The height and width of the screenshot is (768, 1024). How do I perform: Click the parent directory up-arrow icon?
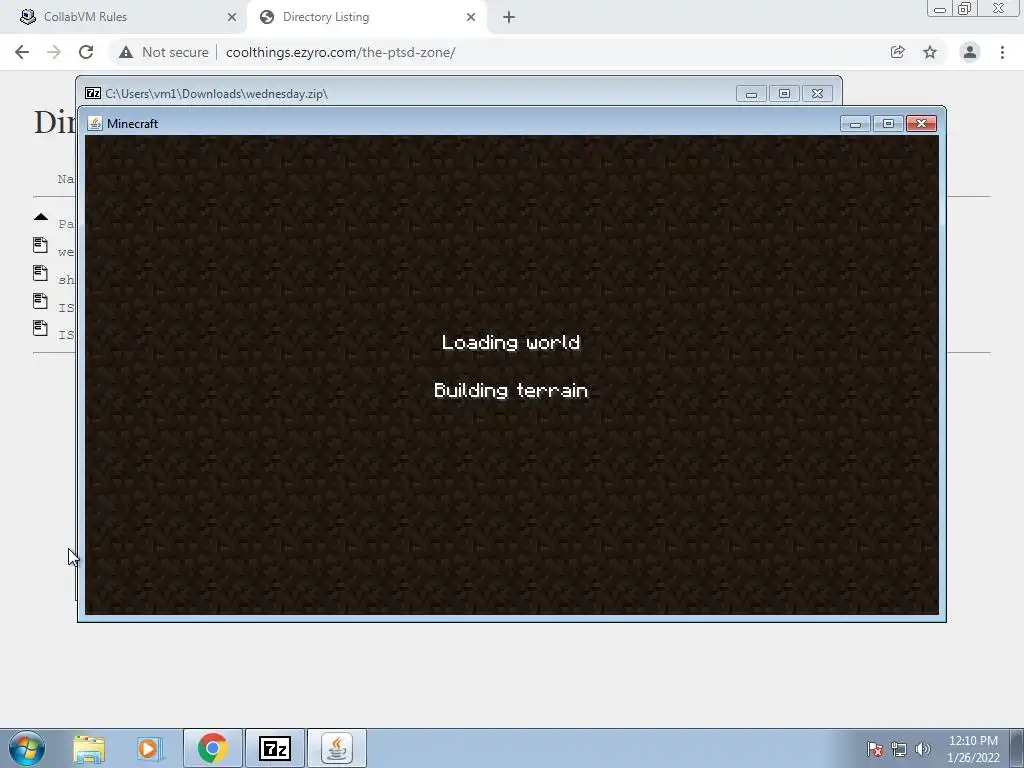(x=40, y=217)
